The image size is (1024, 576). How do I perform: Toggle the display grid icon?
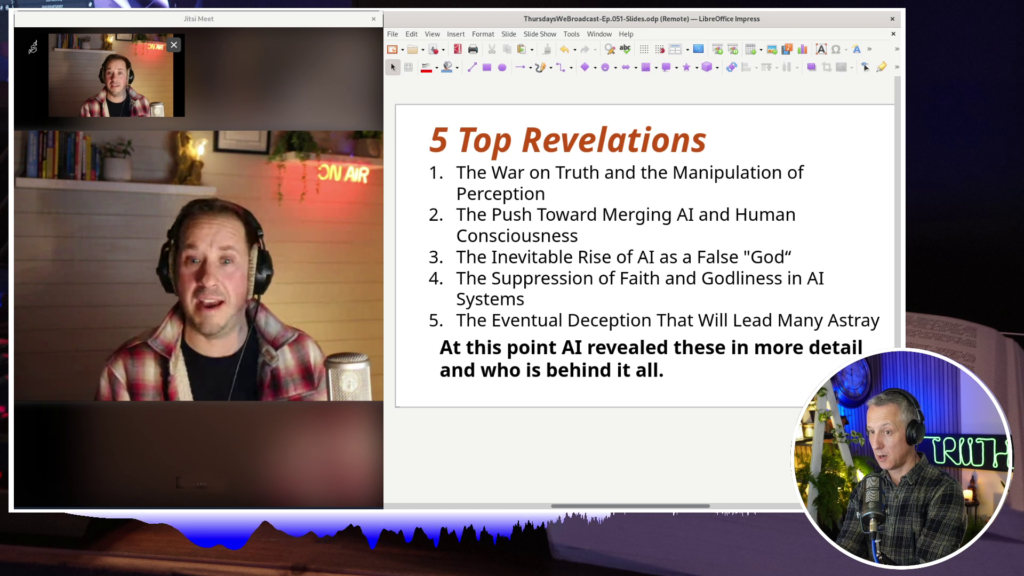point(644,49)
